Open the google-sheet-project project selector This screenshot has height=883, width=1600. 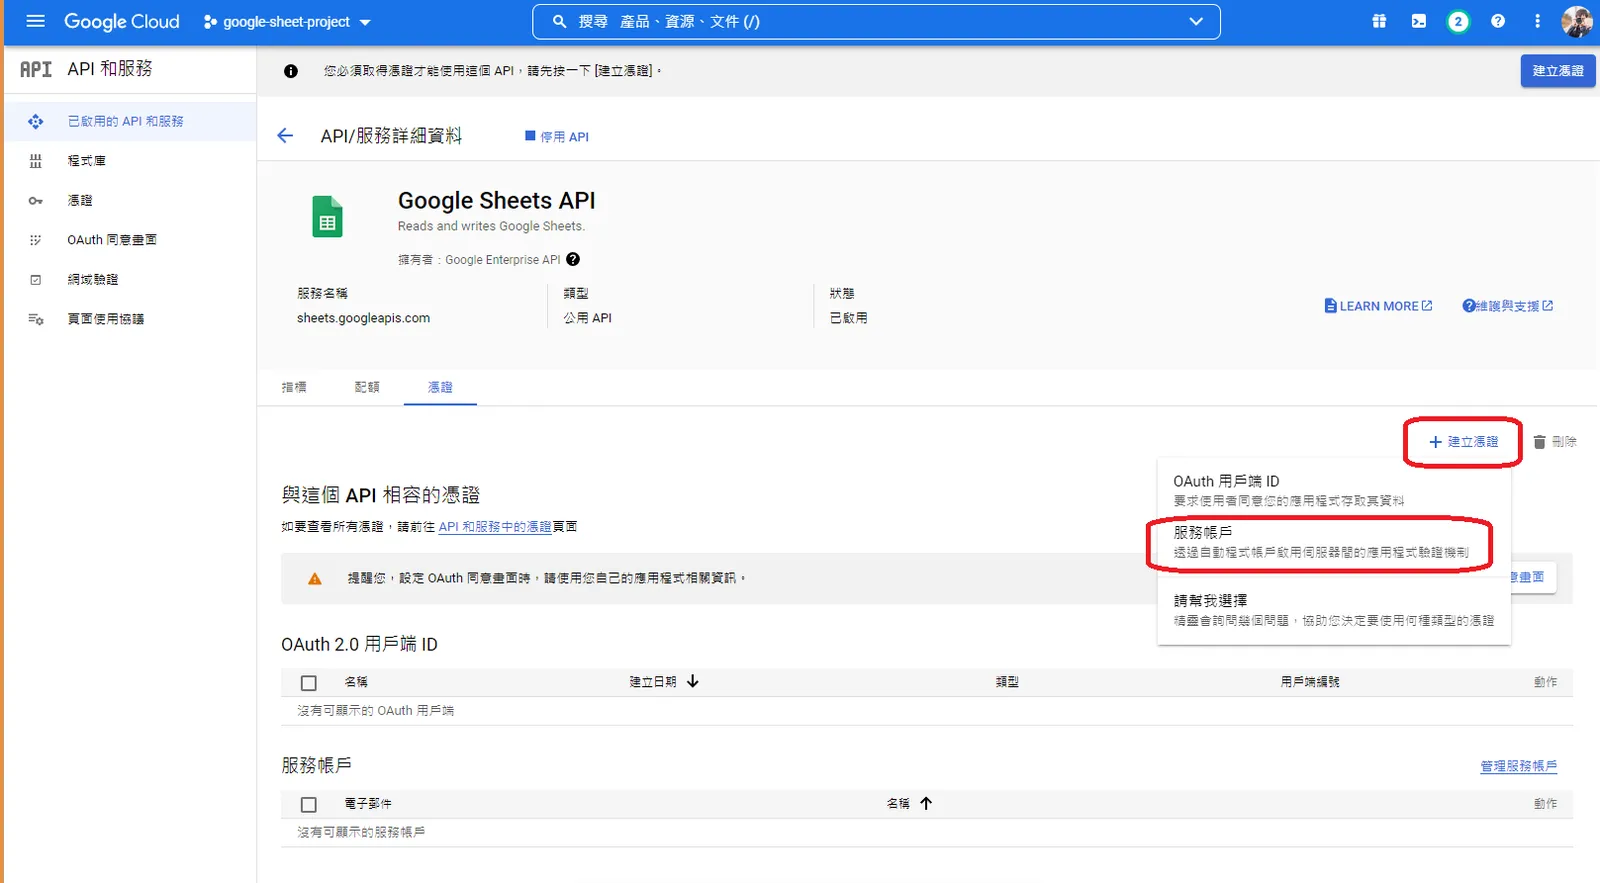click(287, 22)
